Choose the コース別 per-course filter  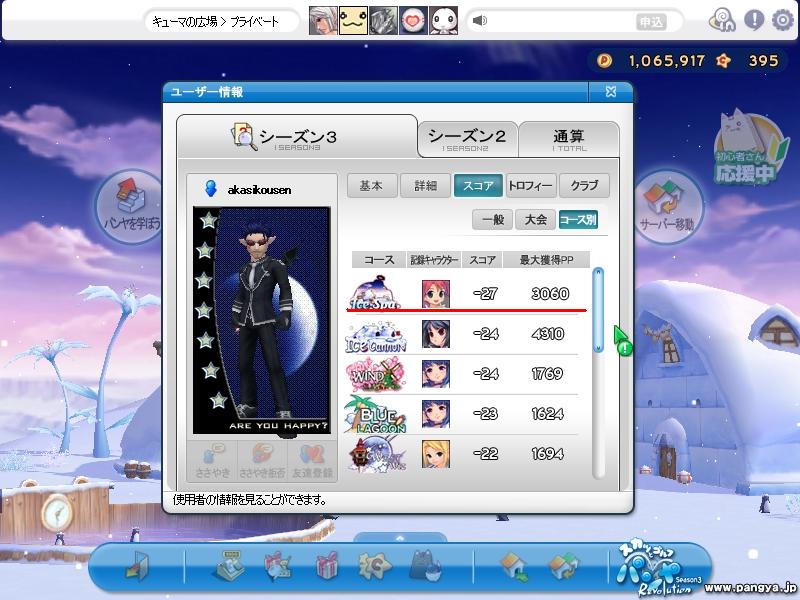click(578, 220)
